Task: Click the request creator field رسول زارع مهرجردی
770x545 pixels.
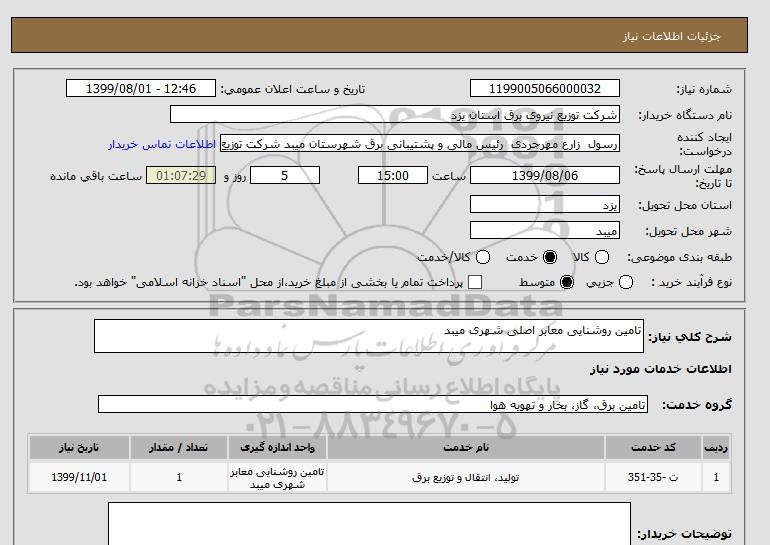Action: [x=420, y=143]
